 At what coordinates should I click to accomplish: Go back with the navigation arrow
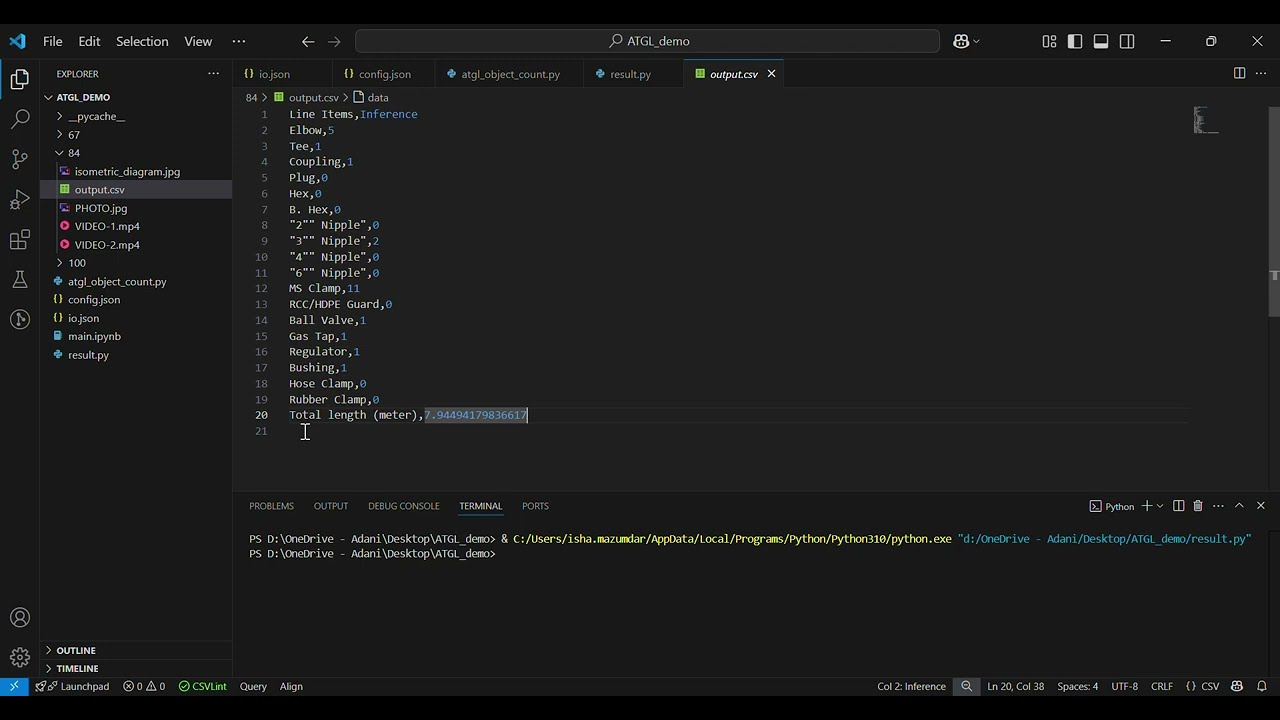coord(308,41)
